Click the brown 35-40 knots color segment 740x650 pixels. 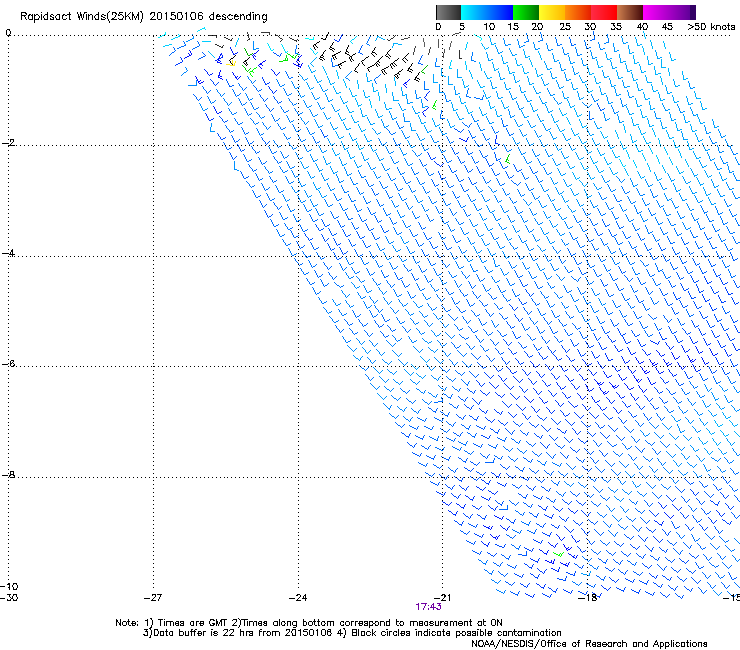[x=630, y=12]
